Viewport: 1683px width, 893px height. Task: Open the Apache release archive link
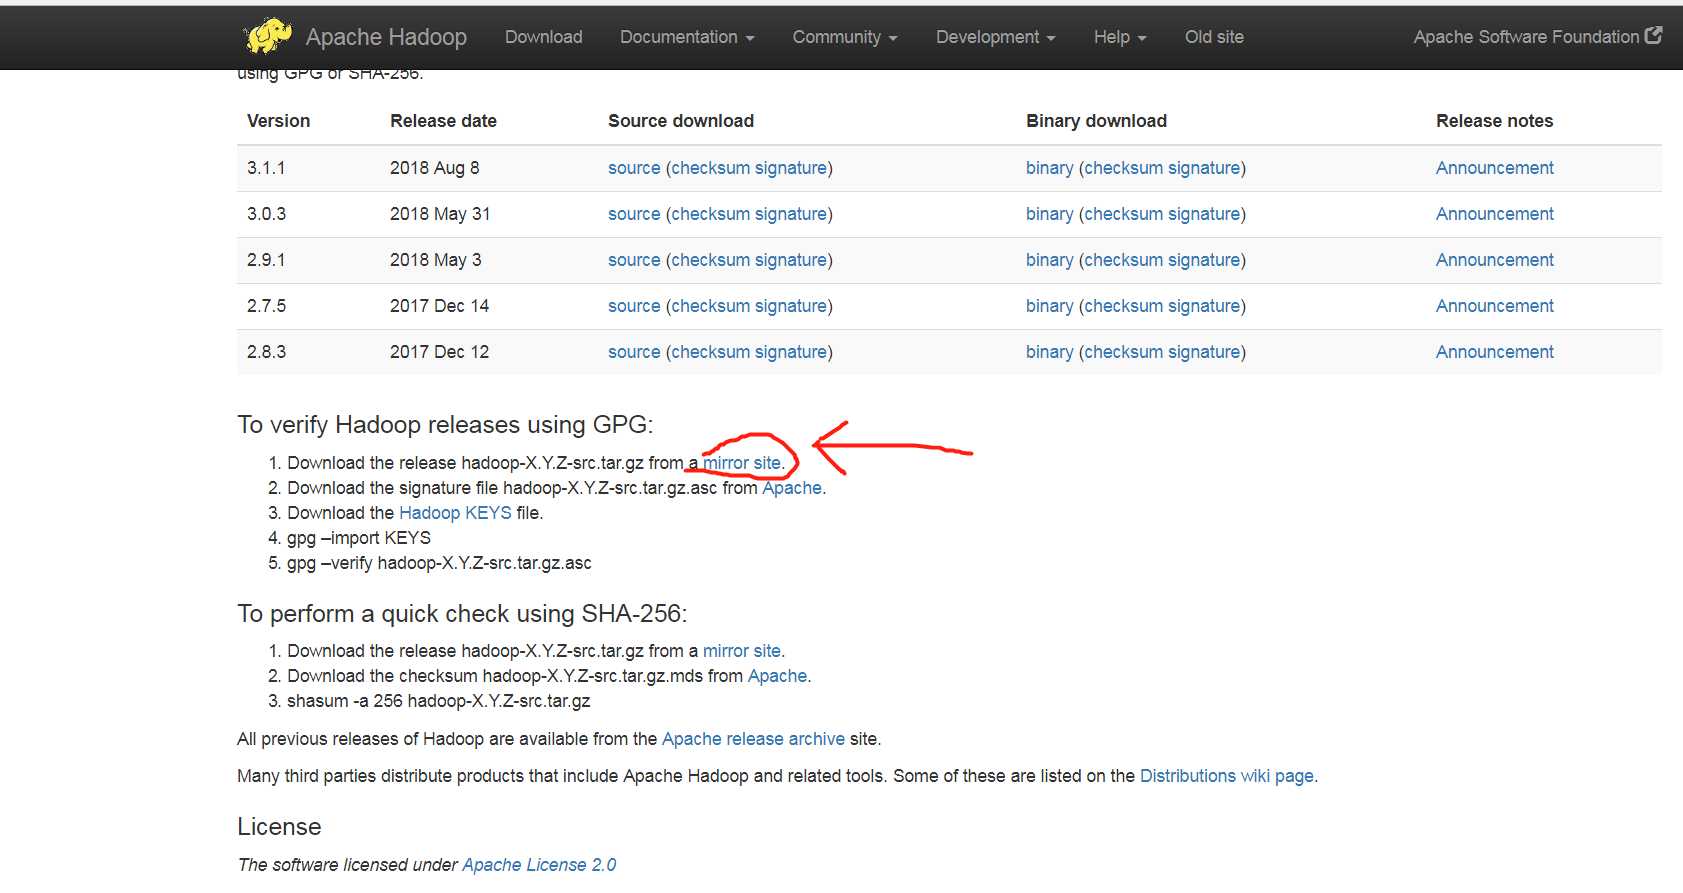(753, 739)
